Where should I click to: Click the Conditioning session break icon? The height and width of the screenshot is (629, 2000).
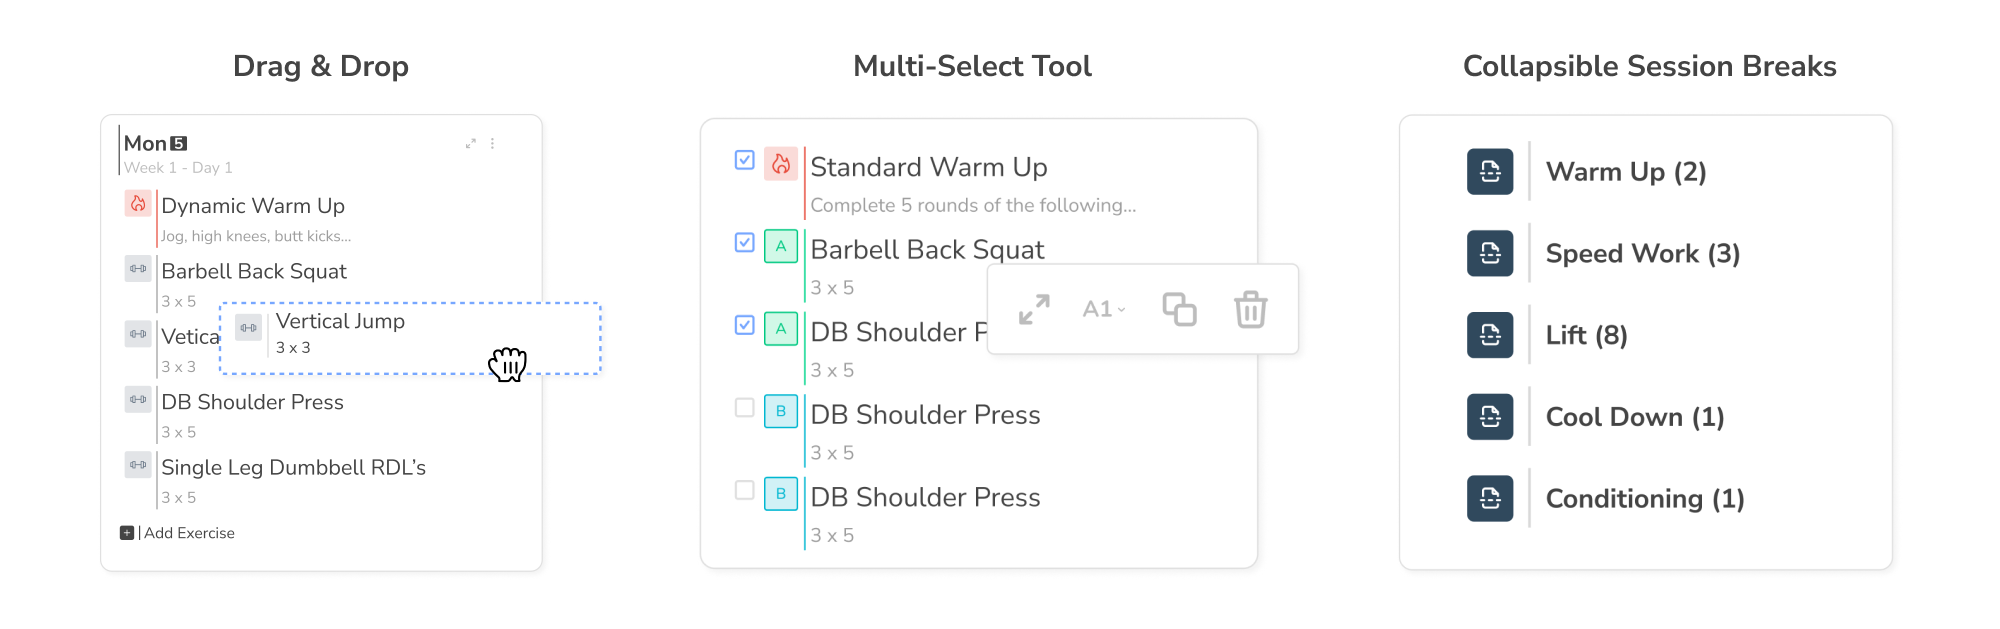click(1490, 499)
